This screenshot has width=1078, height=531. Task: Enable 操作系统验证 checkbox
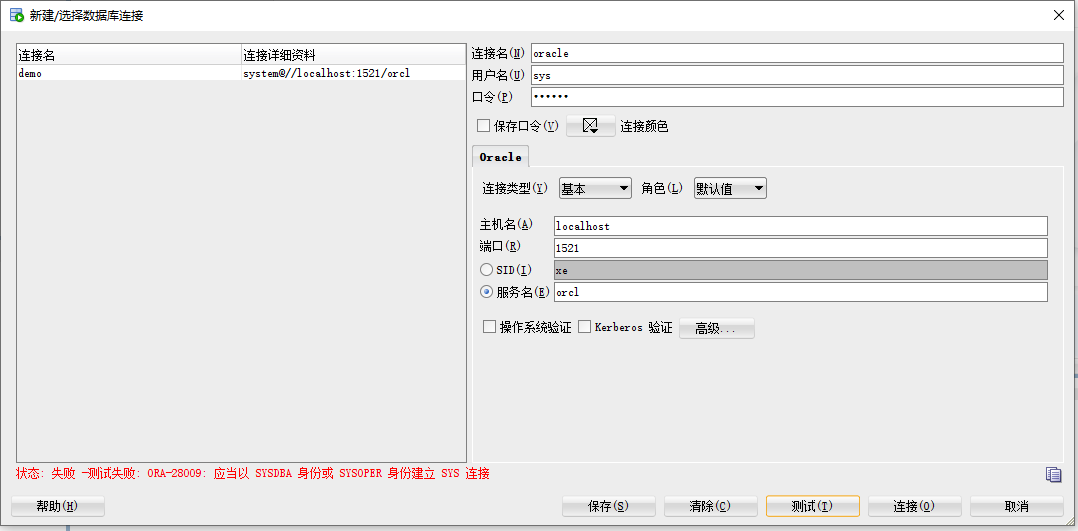tap(490, 327)
